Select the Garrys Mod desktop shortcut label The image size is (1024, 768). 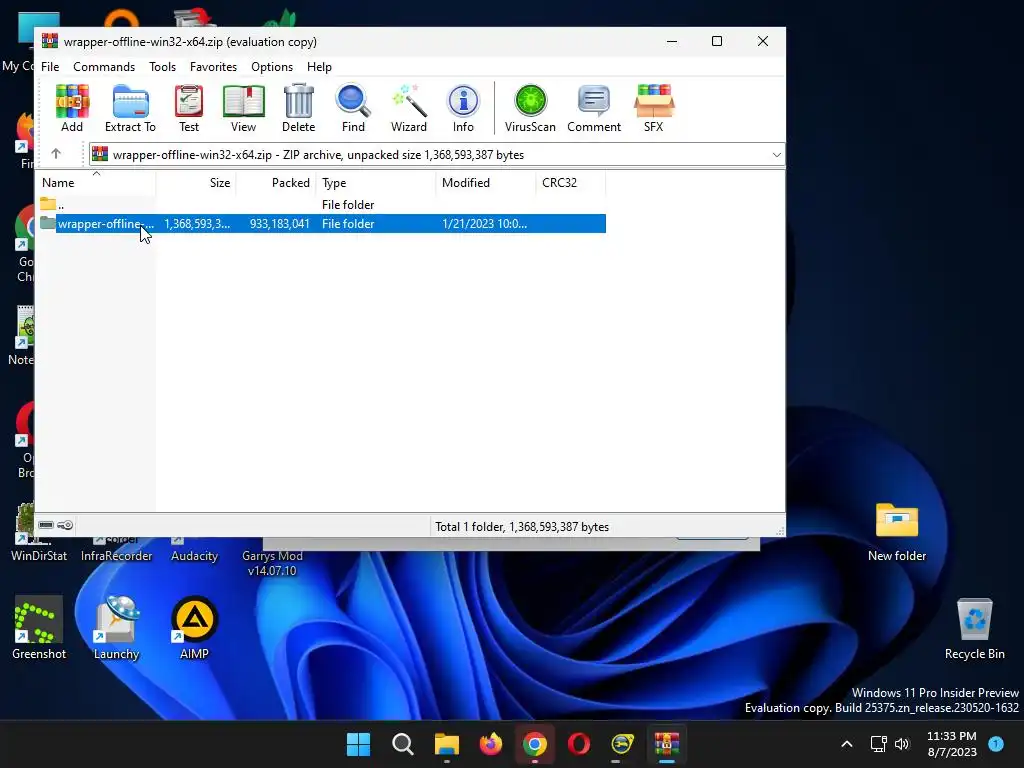tap(272, 563)
